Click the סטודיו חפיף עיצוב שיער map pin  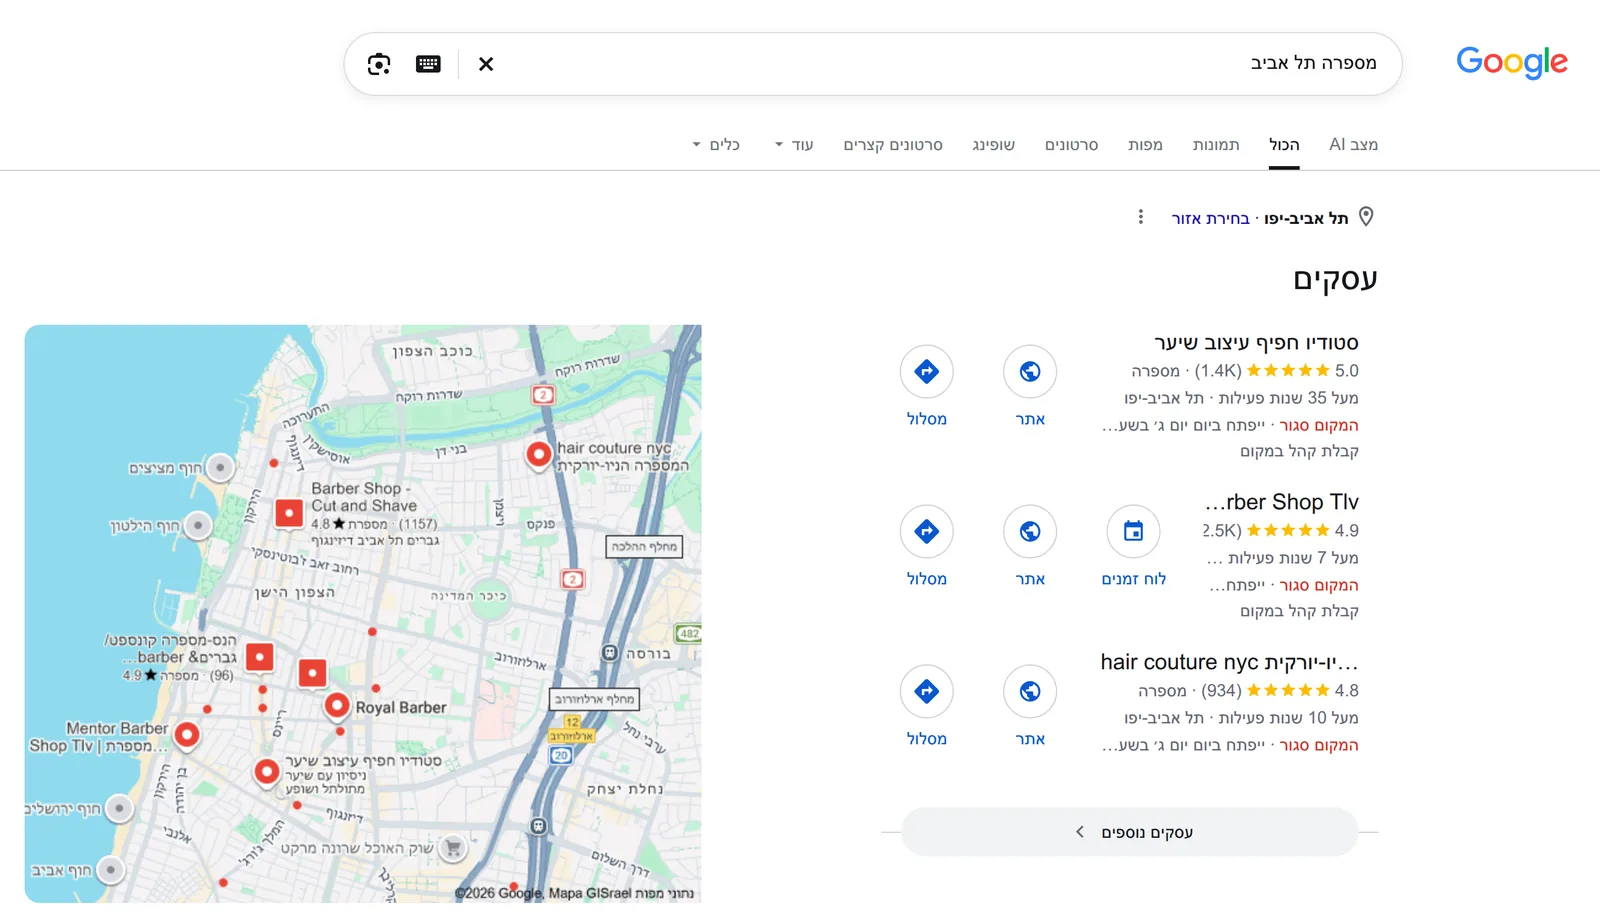pyautogui.click(x=266, y=772)
